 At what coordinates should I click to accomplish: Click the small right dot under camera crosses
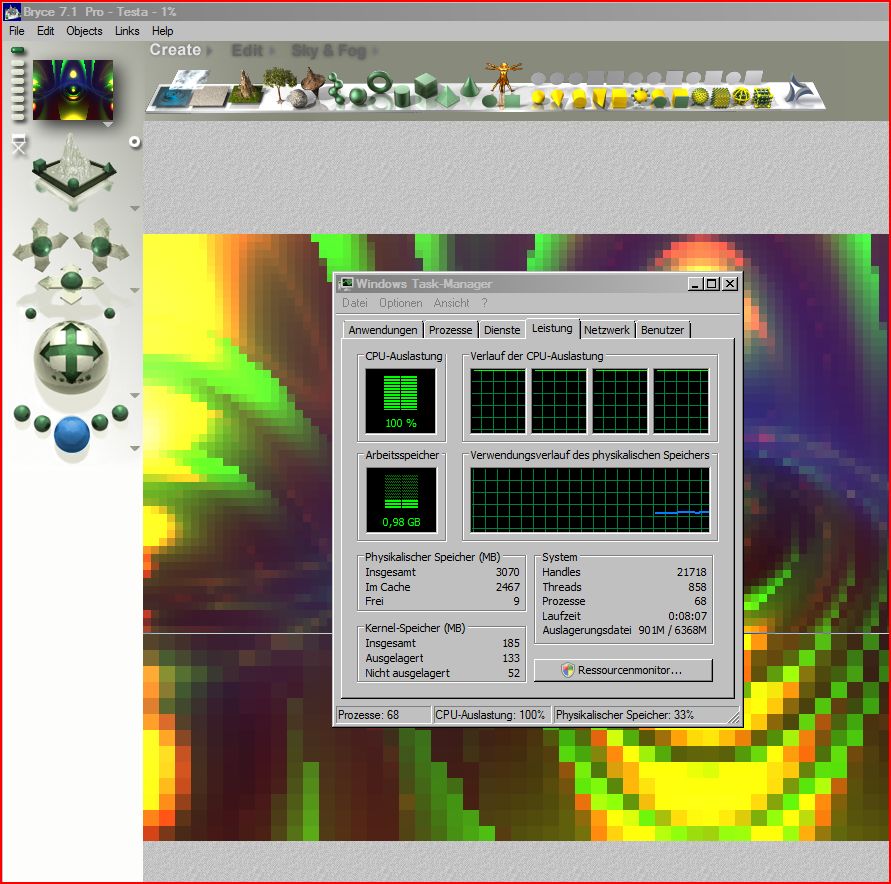110,313
